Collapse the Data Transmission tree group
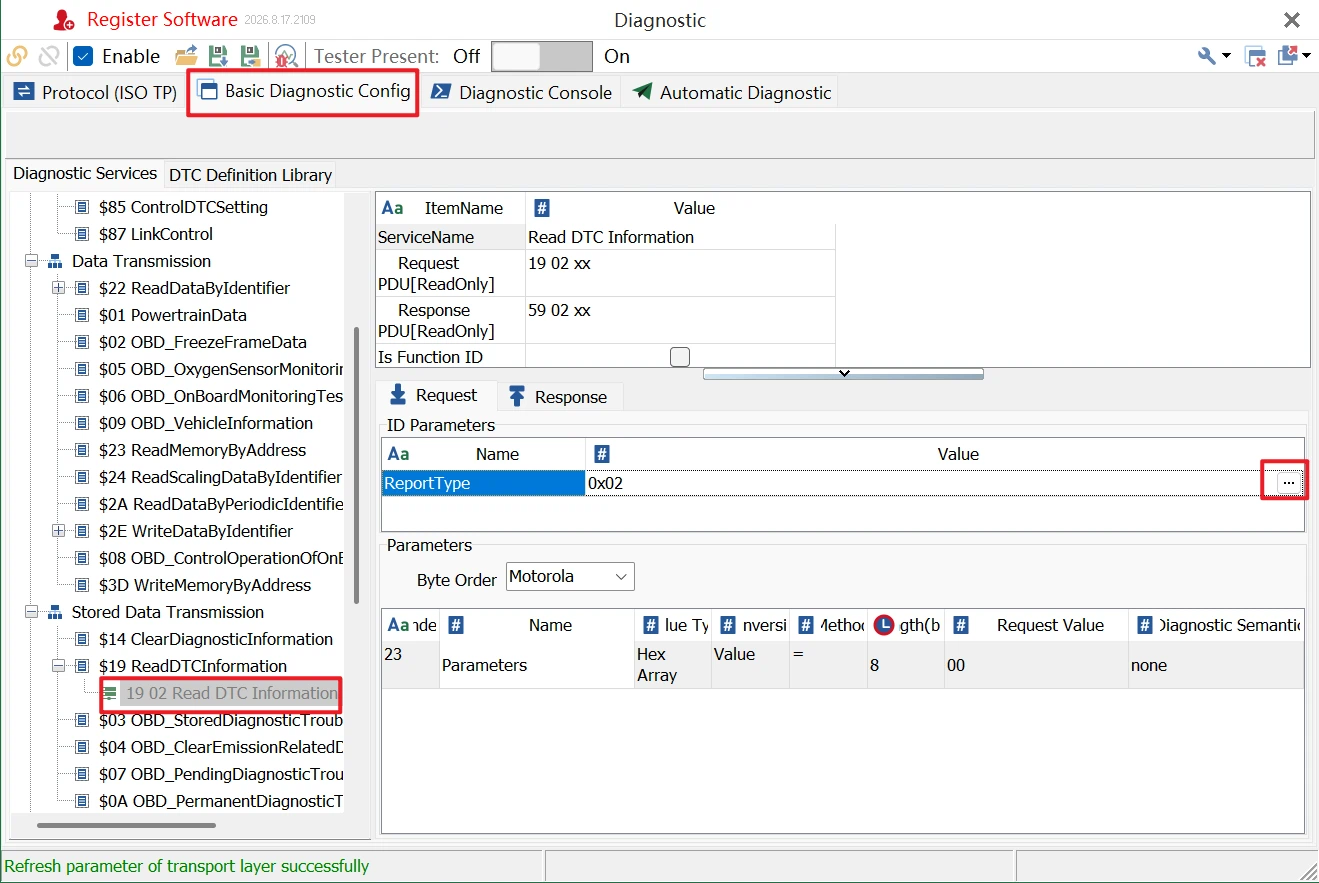Image resolution: width=1319 pixels, height=883 pixels. pyautogui.click(x=31, y=261)
